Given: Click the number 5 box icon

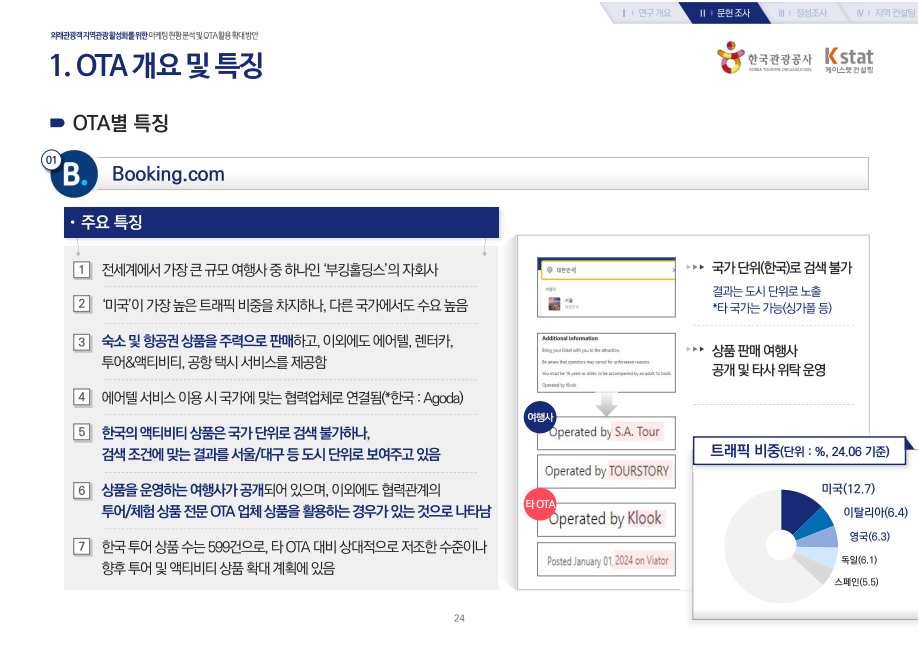Looking at the screenshot, I should [x=82, y=432].
